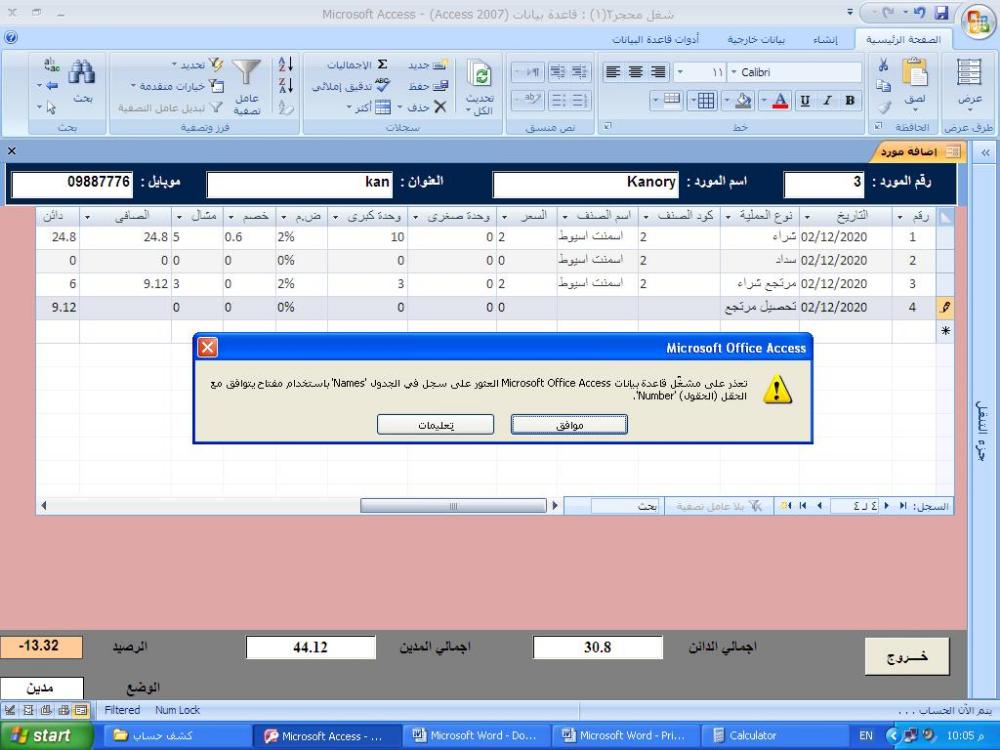The width and height of the screenshot is (1000, 750).
Task: Open الصفحة الرئيسية ribbon tab
Action: pos(903,40)
